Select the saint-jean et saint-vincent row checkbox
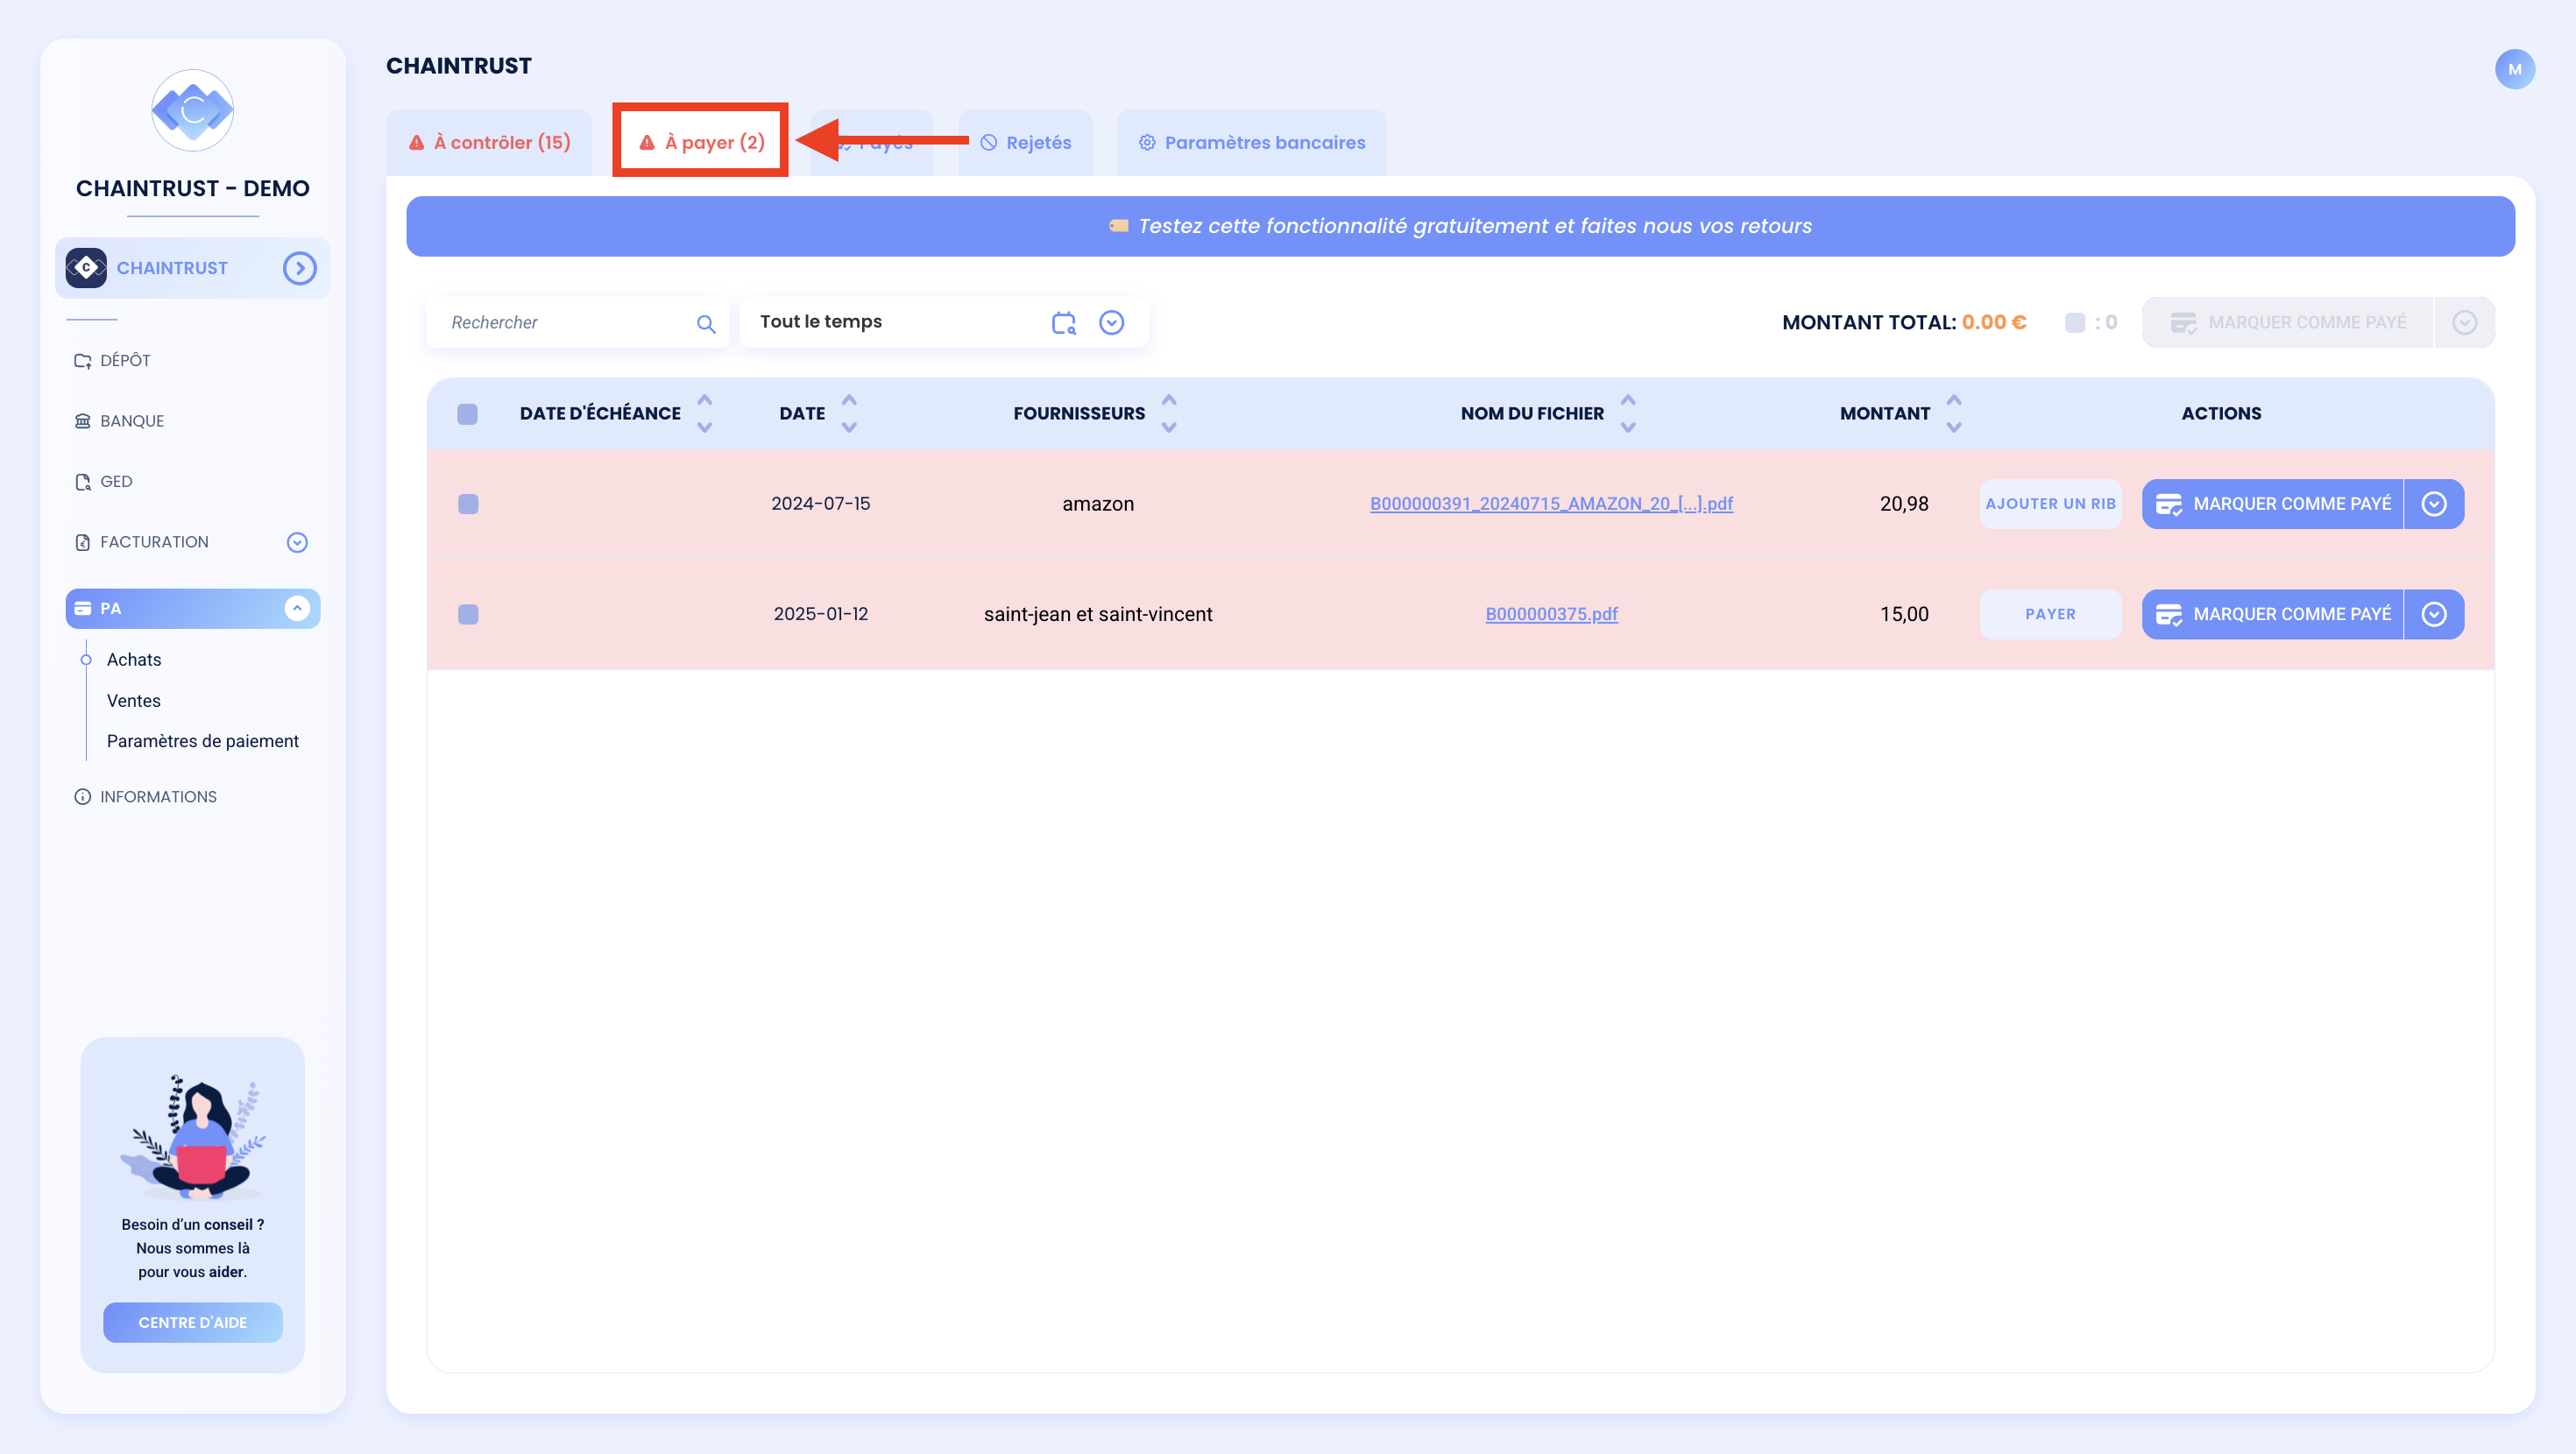This screenshot has height=1454, width=2576. 468,614
